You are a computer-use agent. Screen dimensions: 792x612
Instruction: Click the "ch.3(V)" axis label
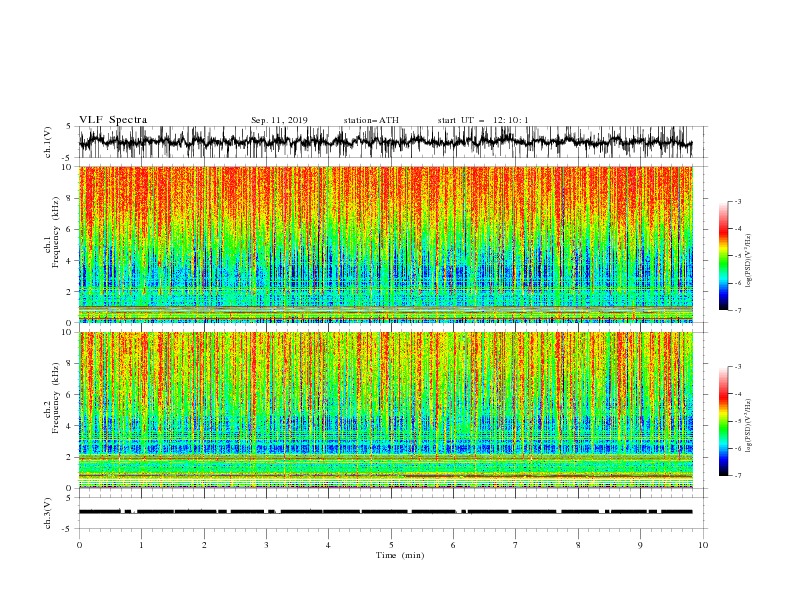48,513
